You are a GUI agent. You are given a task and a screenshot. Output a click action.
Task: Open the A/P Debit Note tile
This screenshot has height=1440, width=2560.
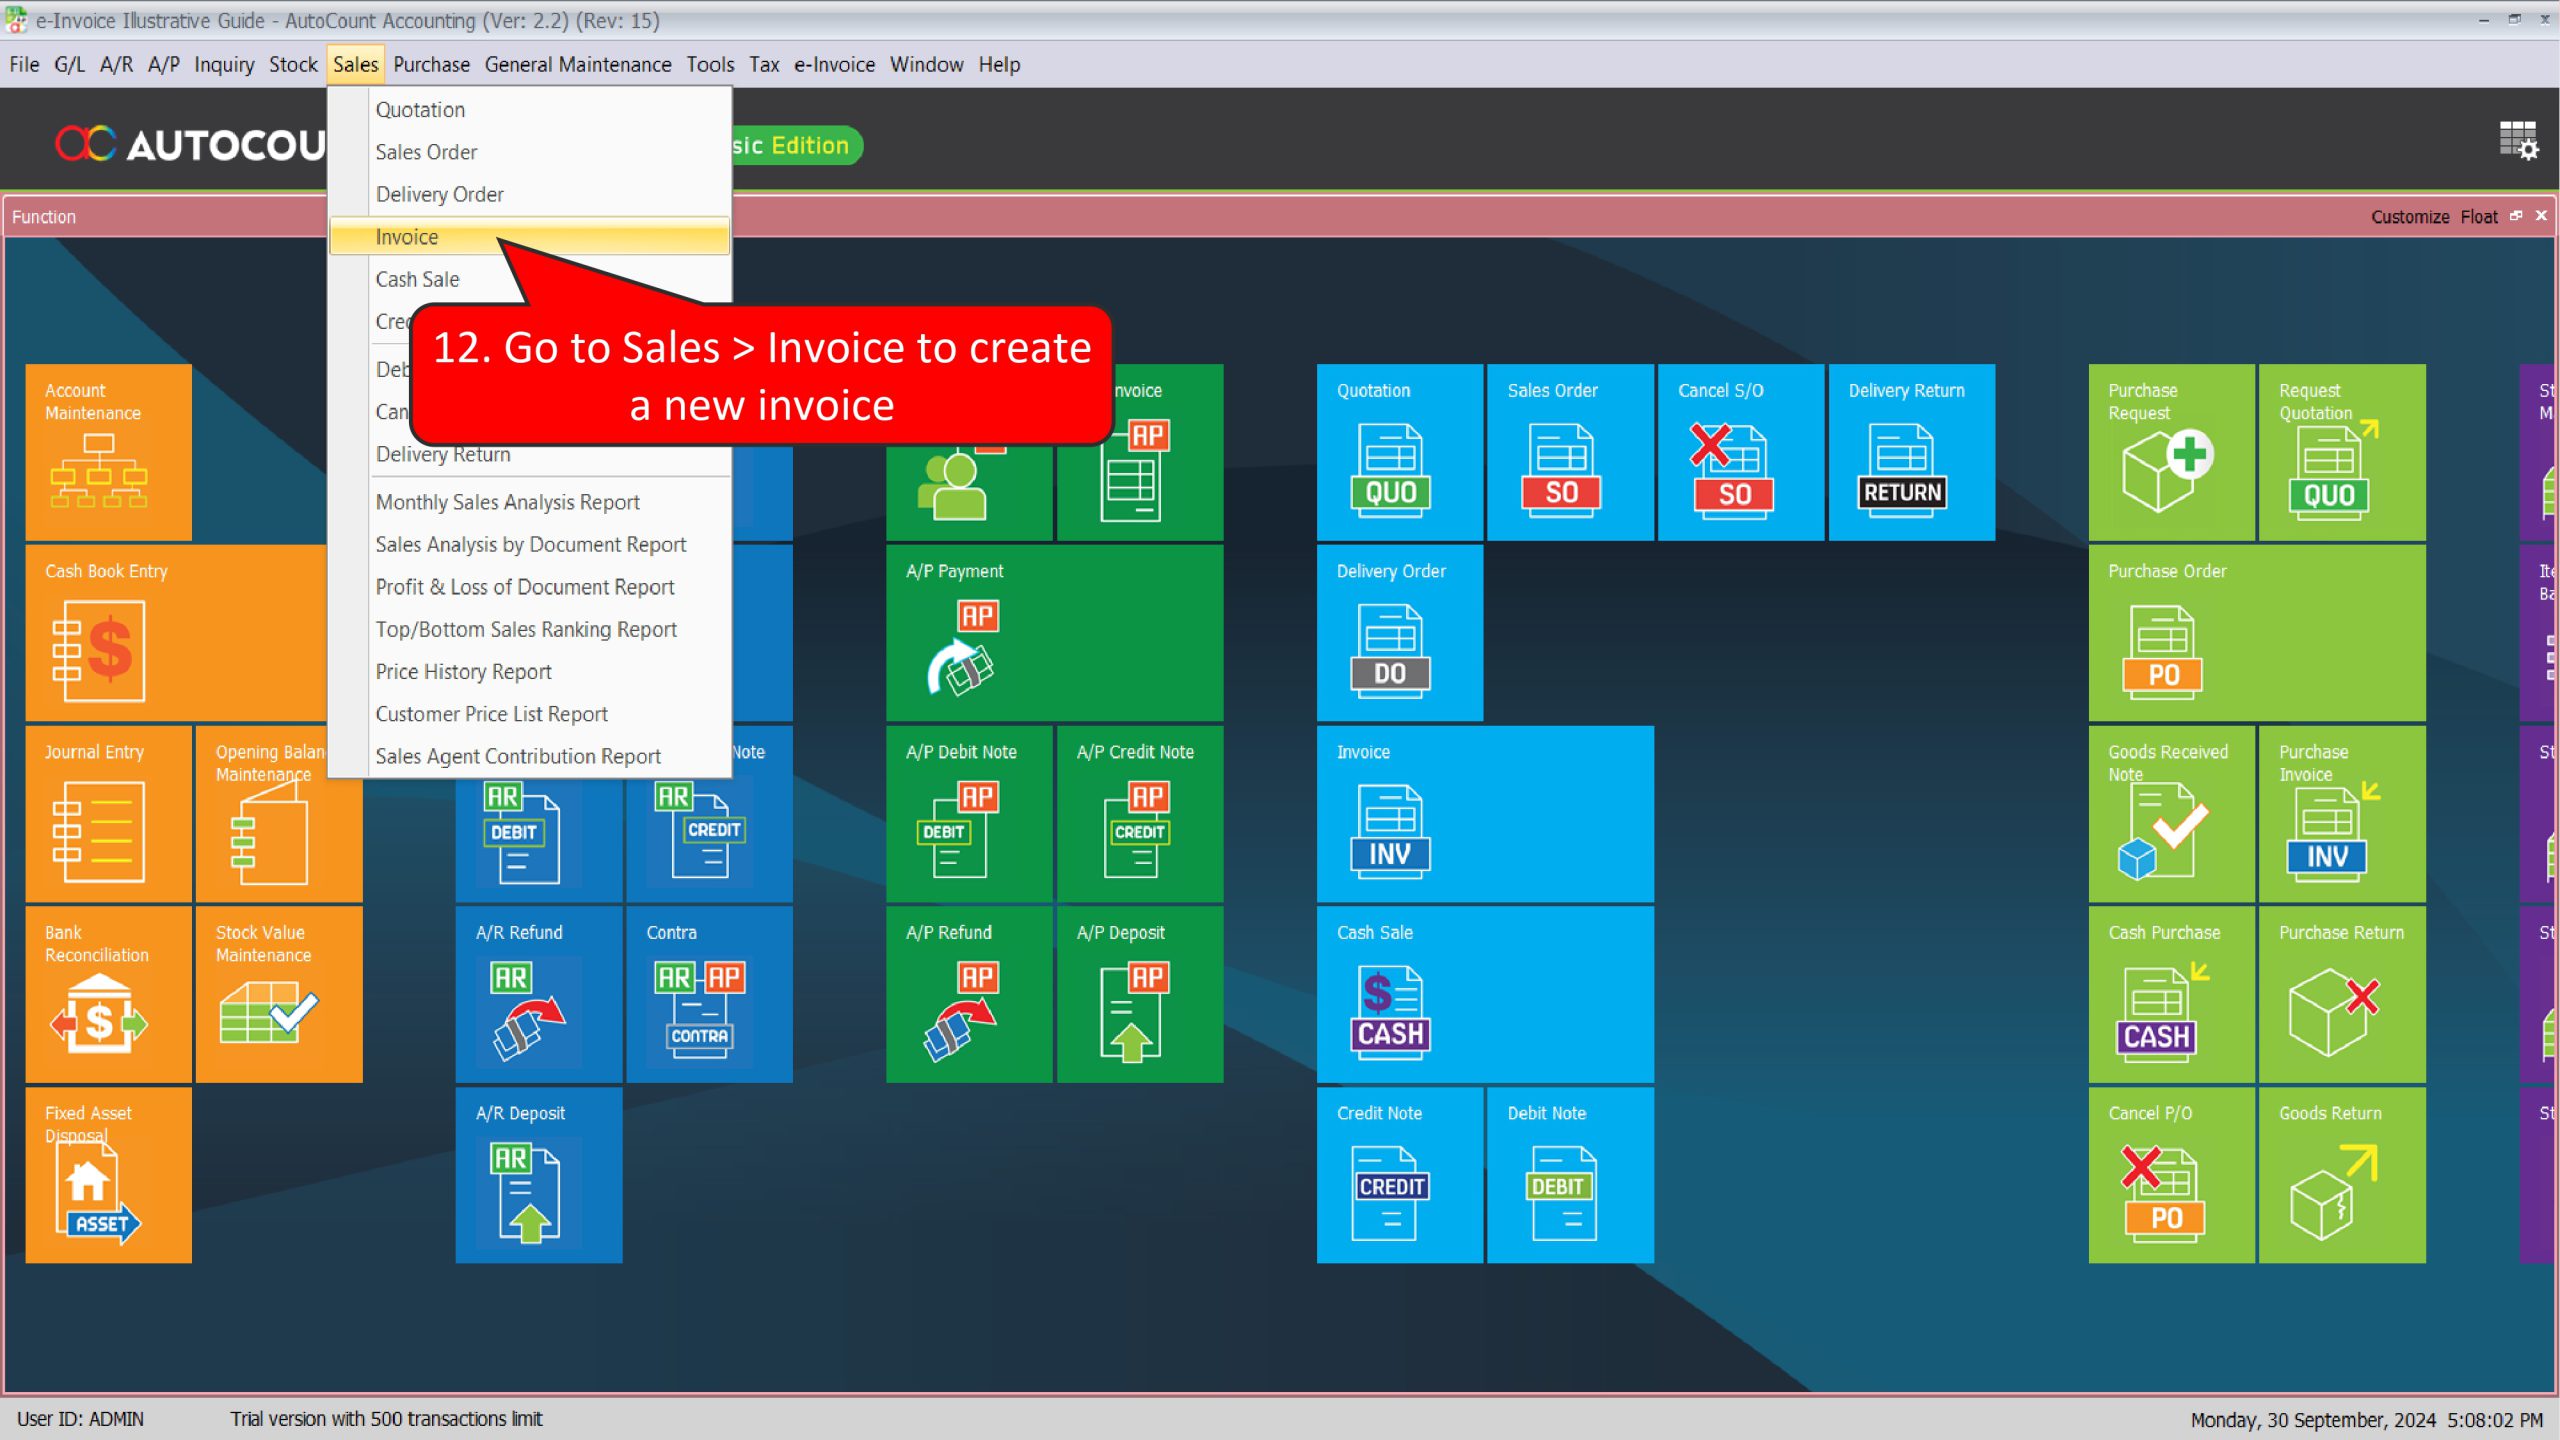click(x=969, y=814)
